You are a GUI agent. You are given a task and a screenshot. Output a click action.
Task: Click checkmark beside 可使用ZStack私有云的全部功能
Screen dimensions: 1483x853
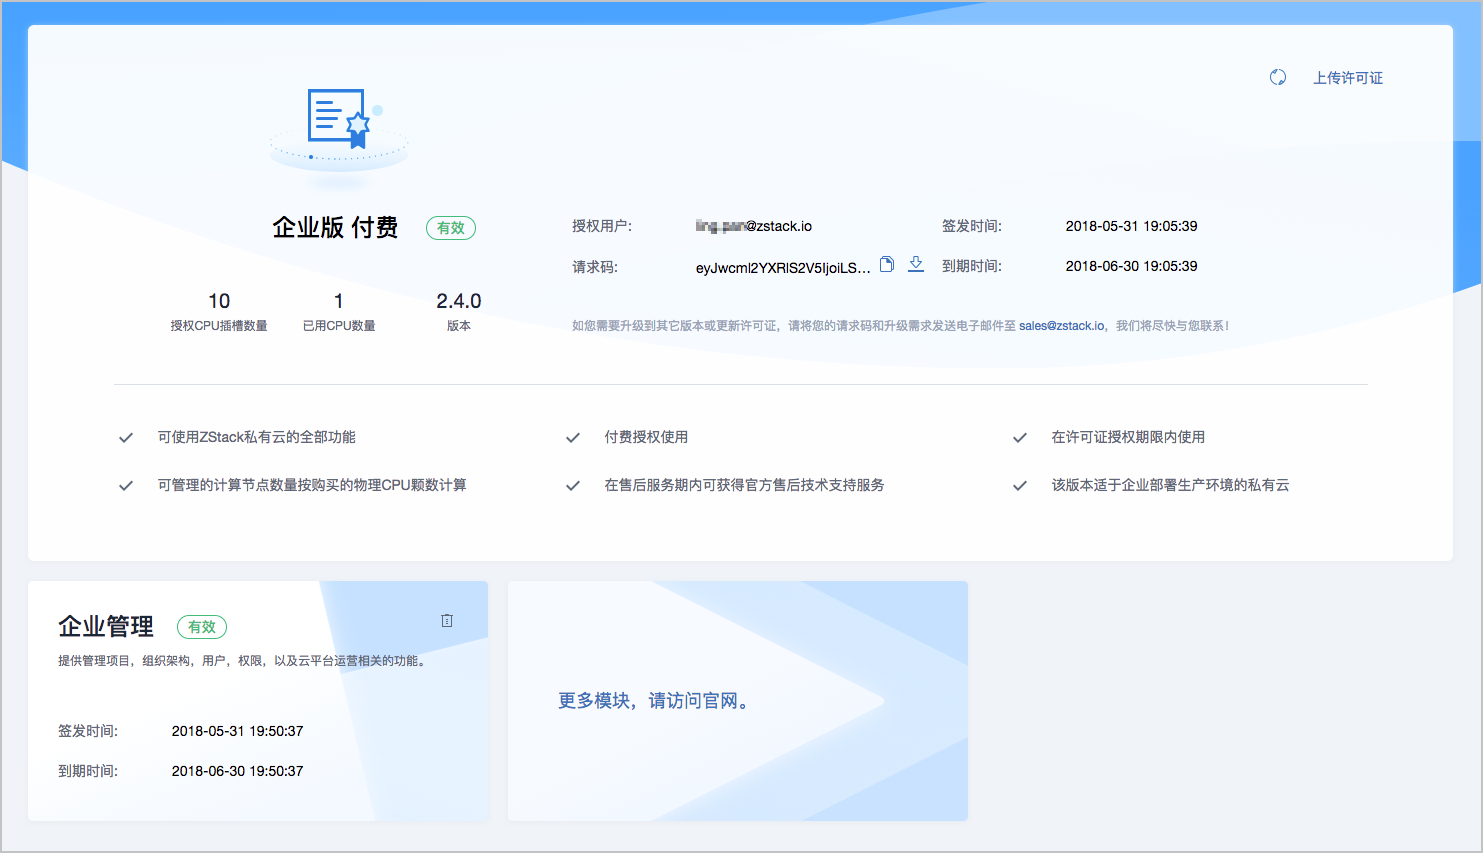pyautogui.click(x=126, y=438)
